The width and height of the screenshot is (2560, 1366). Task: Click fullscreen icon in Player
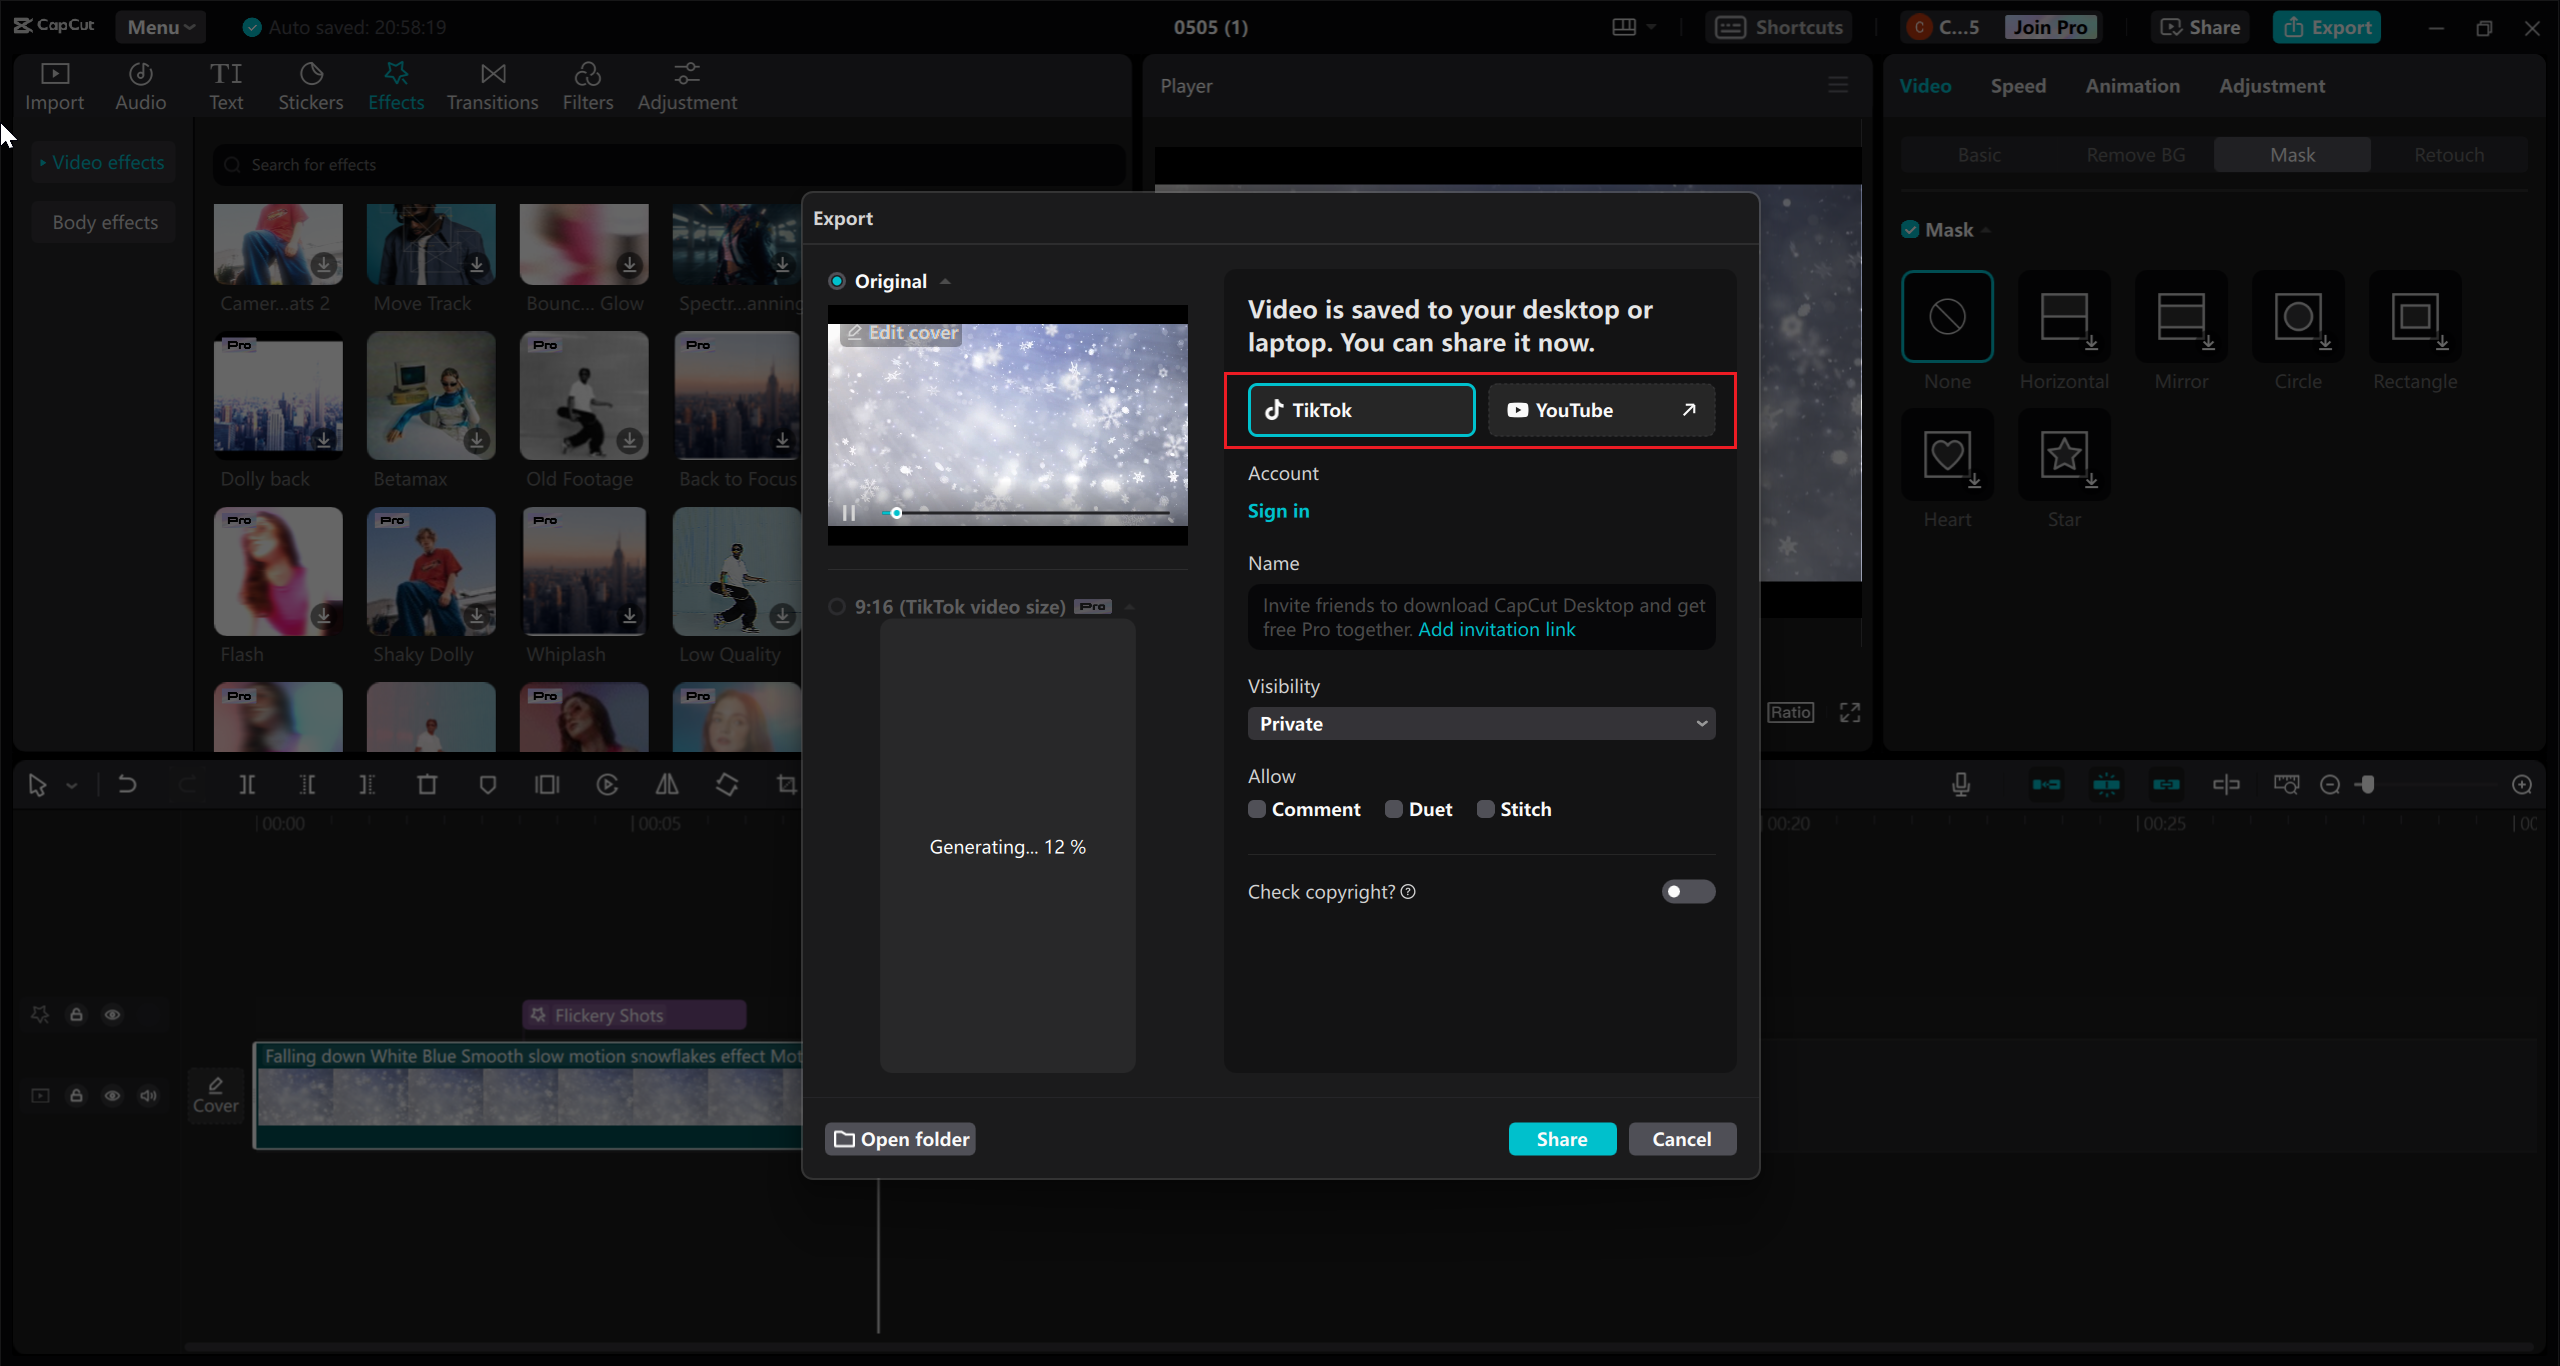[x=1849, y=712]
